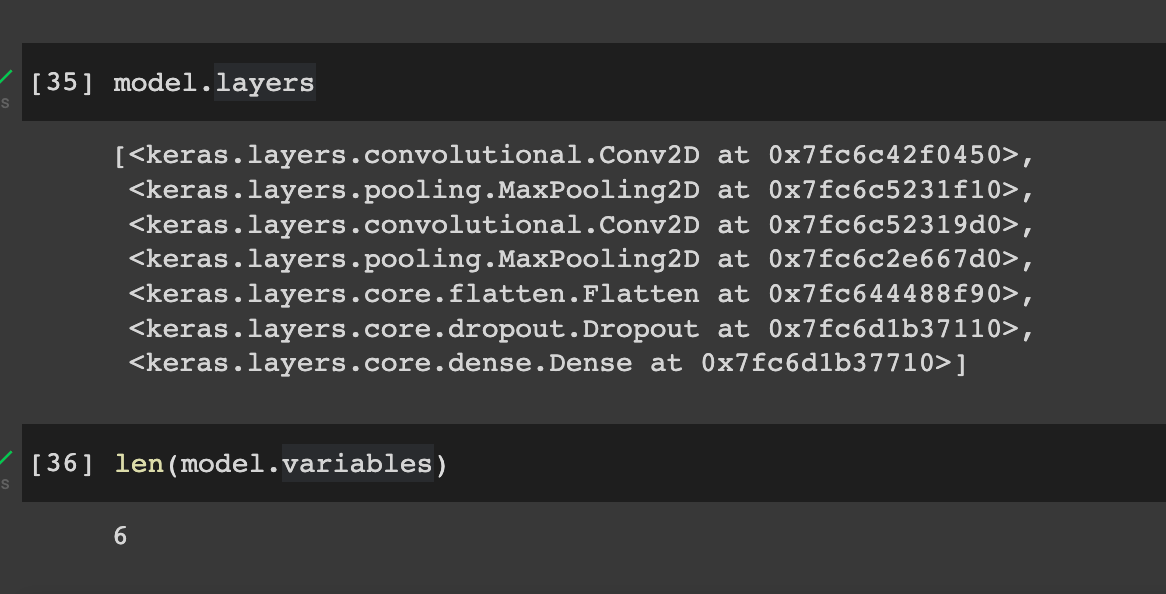Screen dimensions: 1166x594
Task: Click green success checkmark beside cell 35
Action: [6, 77]
